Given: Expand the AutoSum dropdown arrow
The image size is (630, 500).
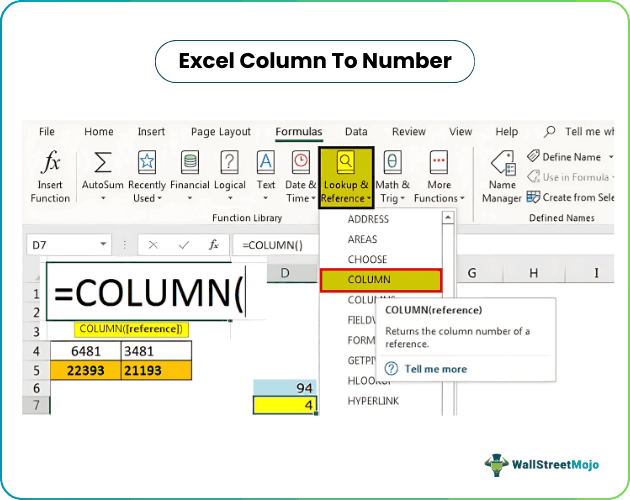Looking at the screenshot, I should pos(103,198).
